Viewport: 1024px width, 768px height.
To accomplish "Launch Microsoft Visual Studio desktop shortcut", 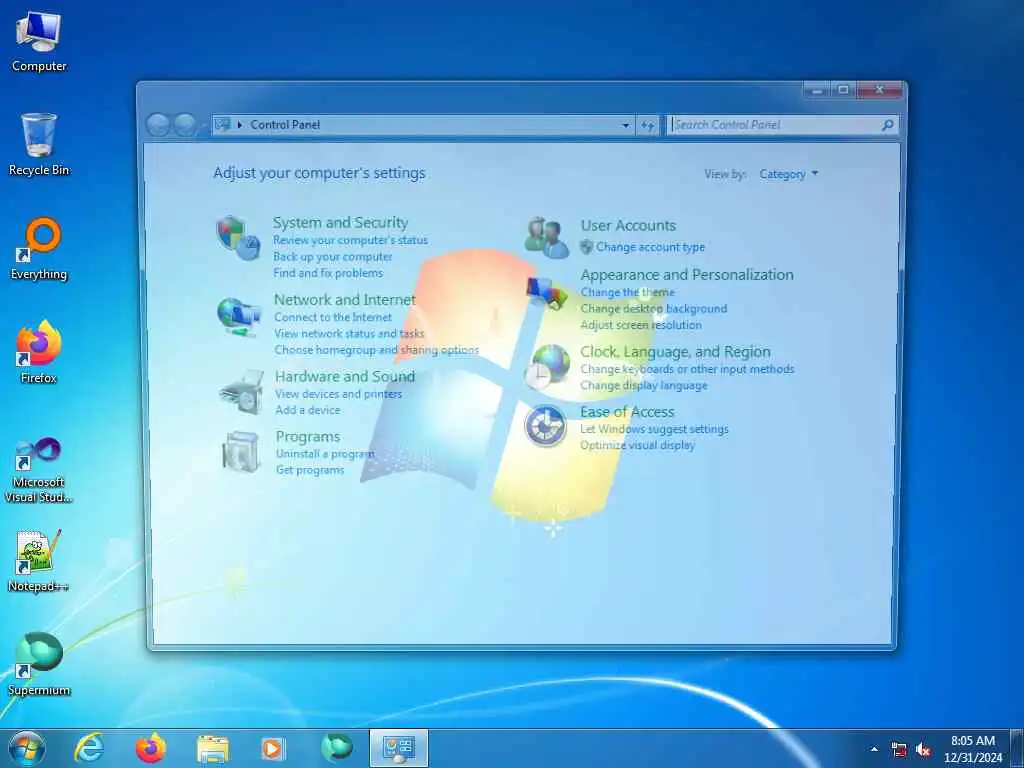I will pyautogui.click(x=39, y=470).
